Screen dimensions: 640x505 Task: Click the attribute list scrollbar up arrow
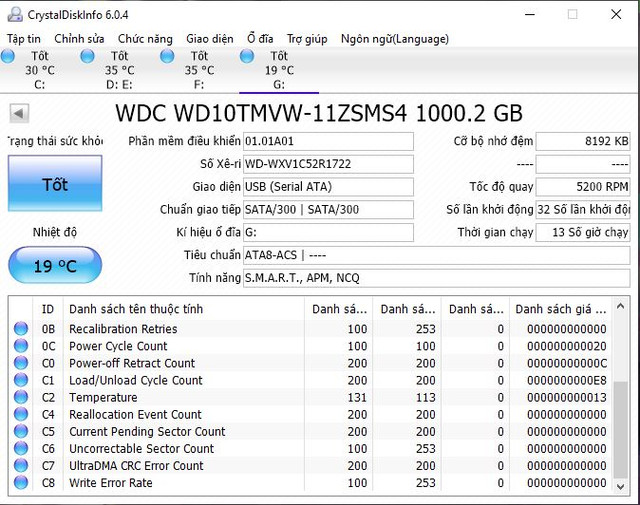click(x=620, y=306)
